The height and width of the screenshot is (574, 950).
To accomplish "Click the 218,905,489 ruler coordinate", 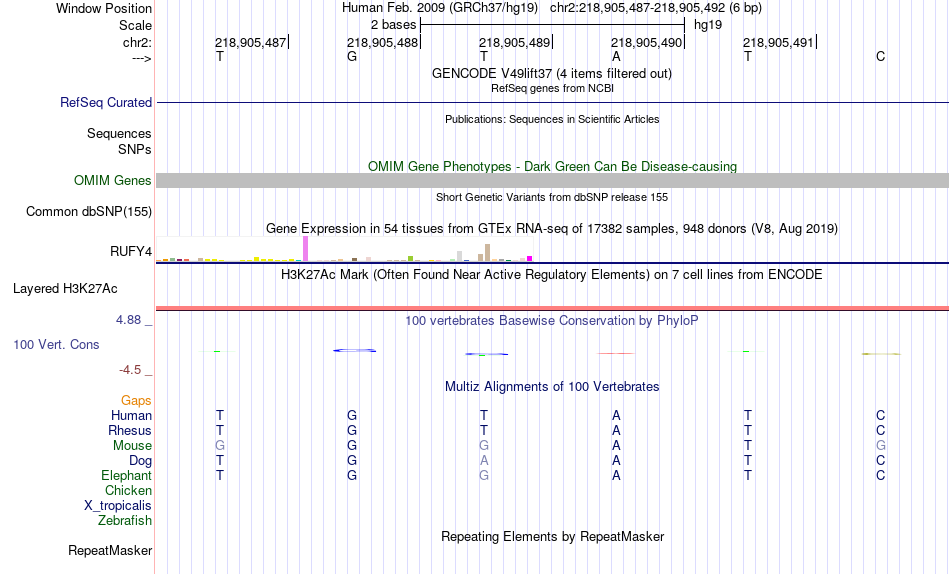I will (x=514, y=42).
